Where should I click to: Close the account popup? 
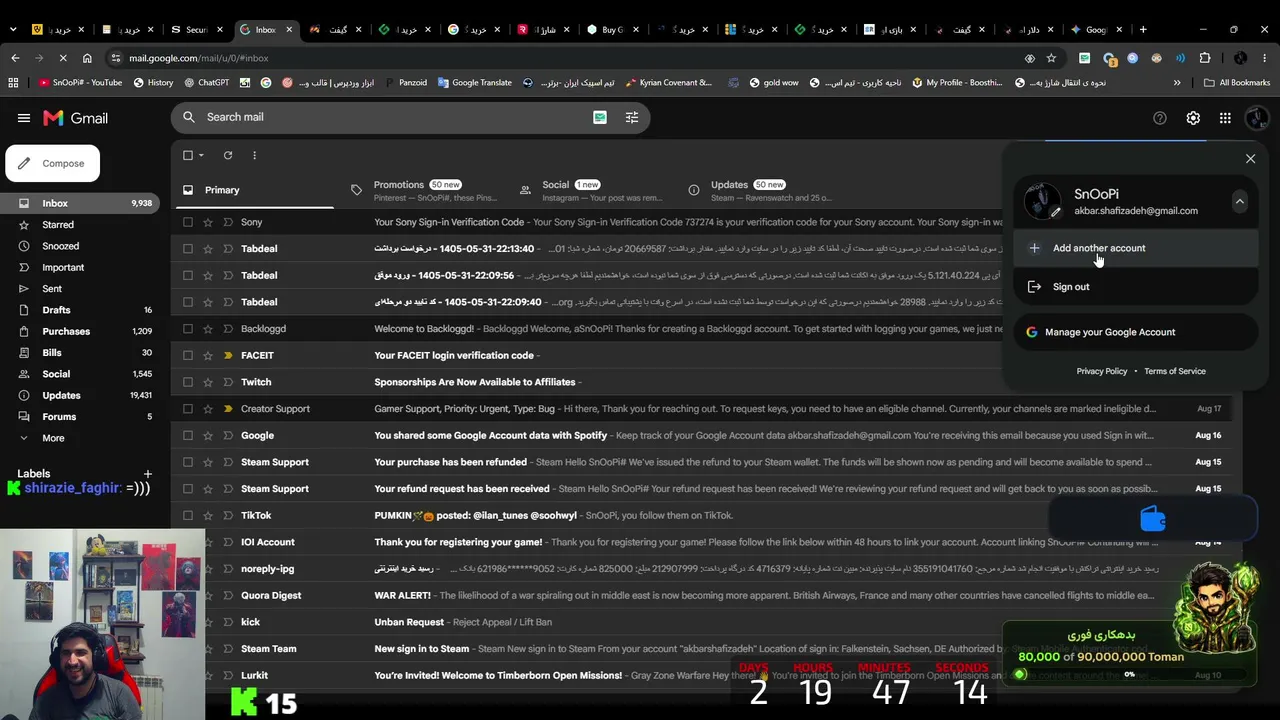tap(1250, 159)
